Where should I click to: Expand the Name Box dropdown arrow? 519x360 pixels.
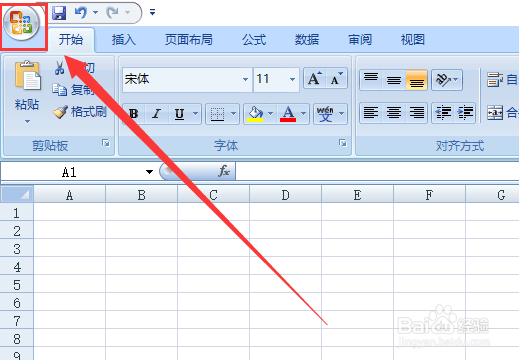click(x=149, y=172)
